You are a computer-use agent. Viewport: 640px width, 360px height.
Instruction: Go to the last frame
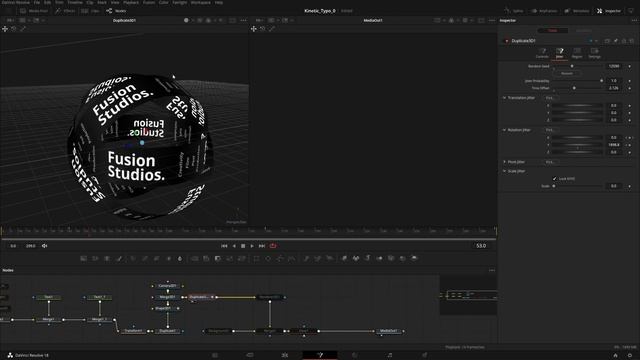click(x=262, y=246)
